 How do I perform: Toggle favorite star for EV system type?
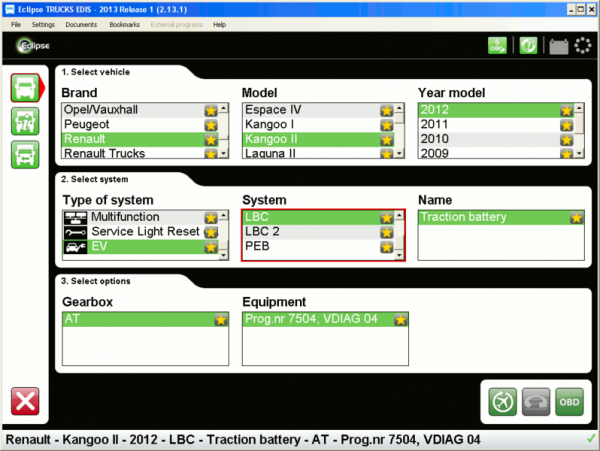pyautogui.click(x=211, y=247)
